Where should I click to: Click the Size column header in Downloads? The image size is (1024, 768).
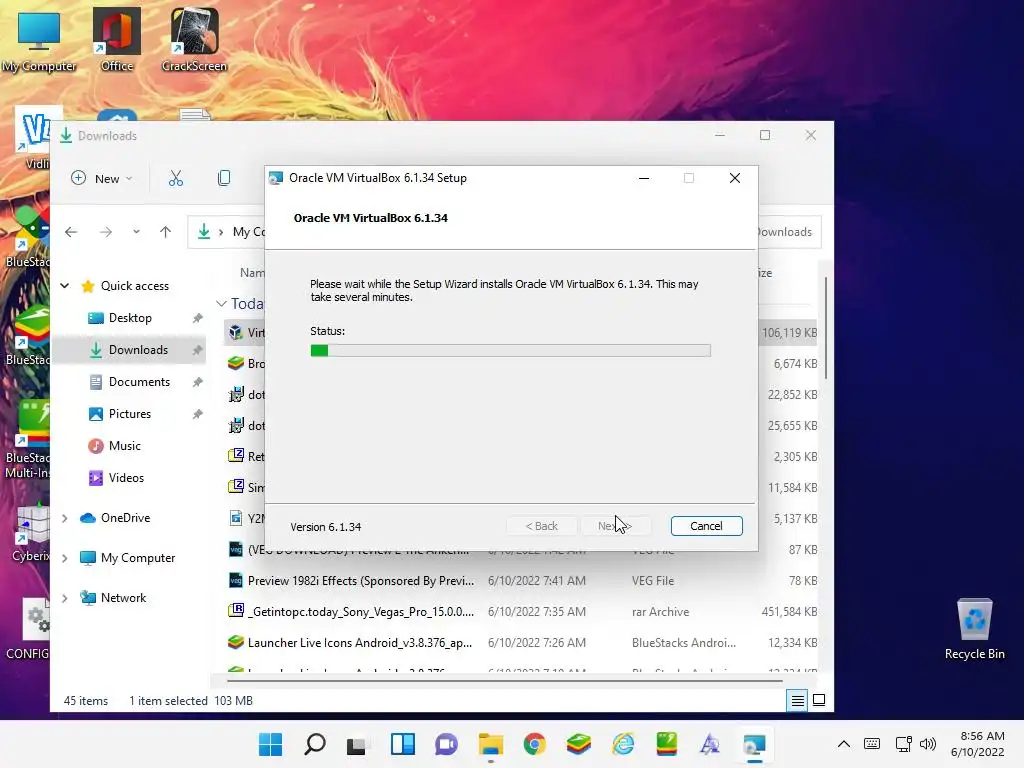(765, 273)
